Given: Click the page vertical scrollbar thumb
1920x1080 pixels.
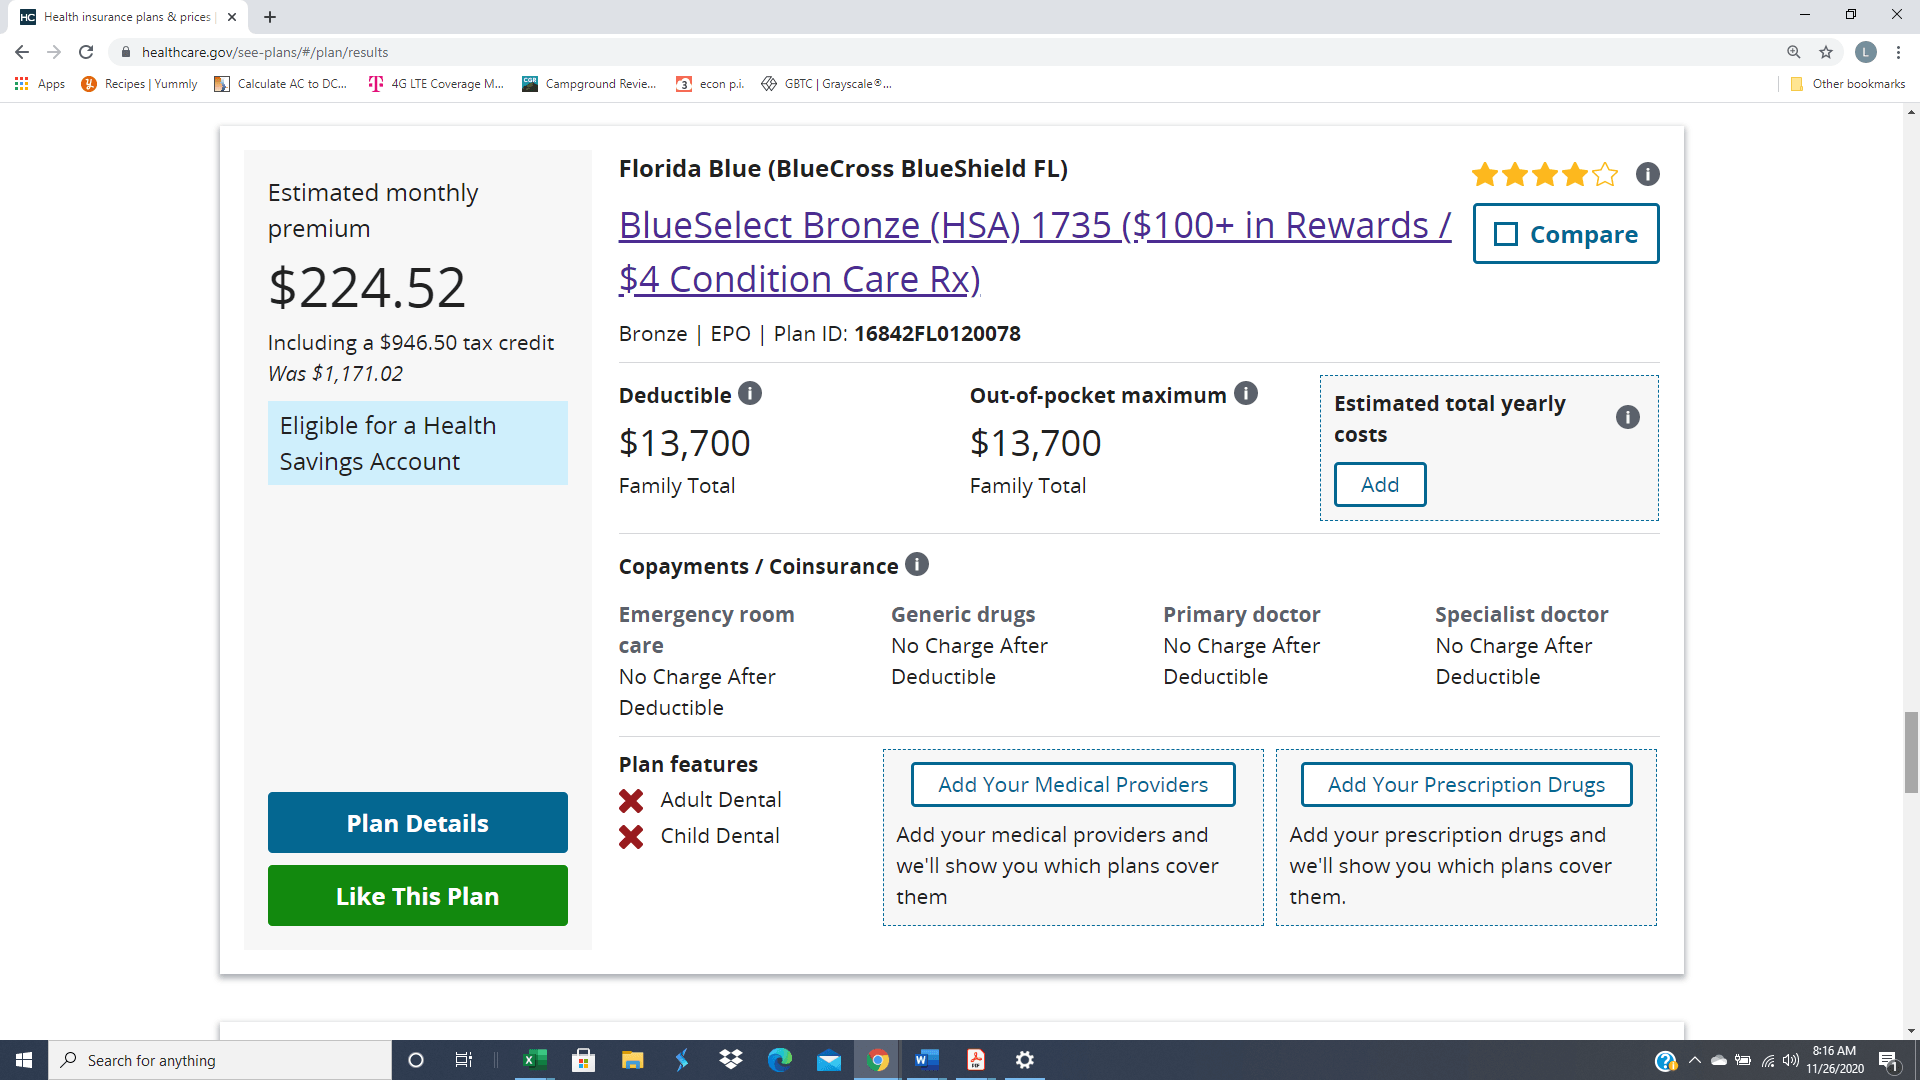Looking at the screenshot, I should pyautogui.click(x=1911, y=752).
